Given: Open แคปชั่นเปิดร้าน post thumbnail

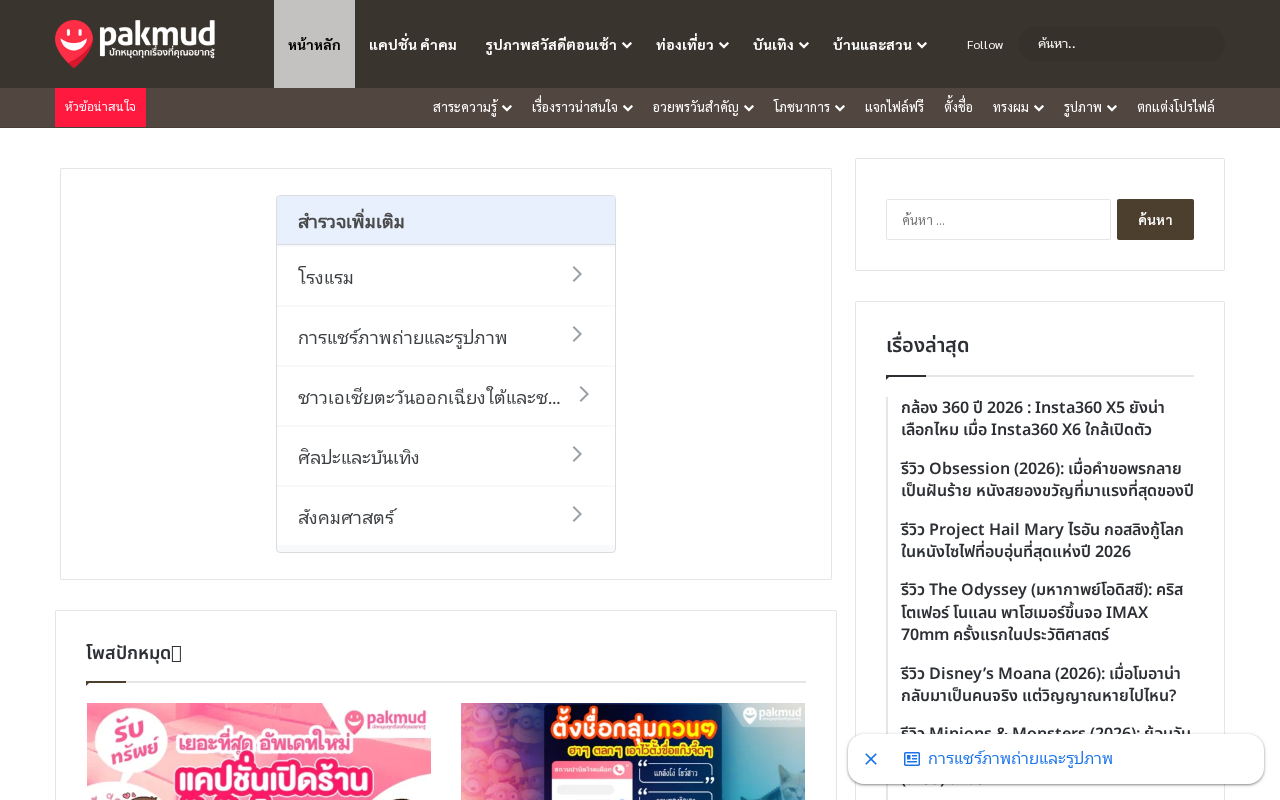Looking at the screenshot, I should 259,751.
